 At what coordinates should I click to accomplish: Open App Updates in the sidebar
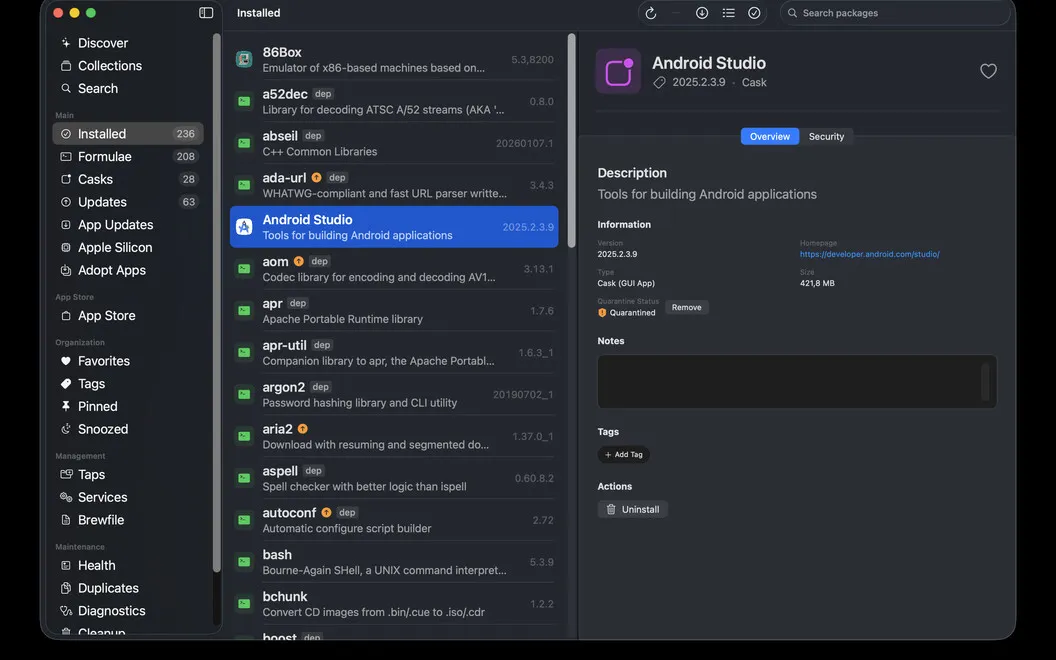click(x=128, y=225)
